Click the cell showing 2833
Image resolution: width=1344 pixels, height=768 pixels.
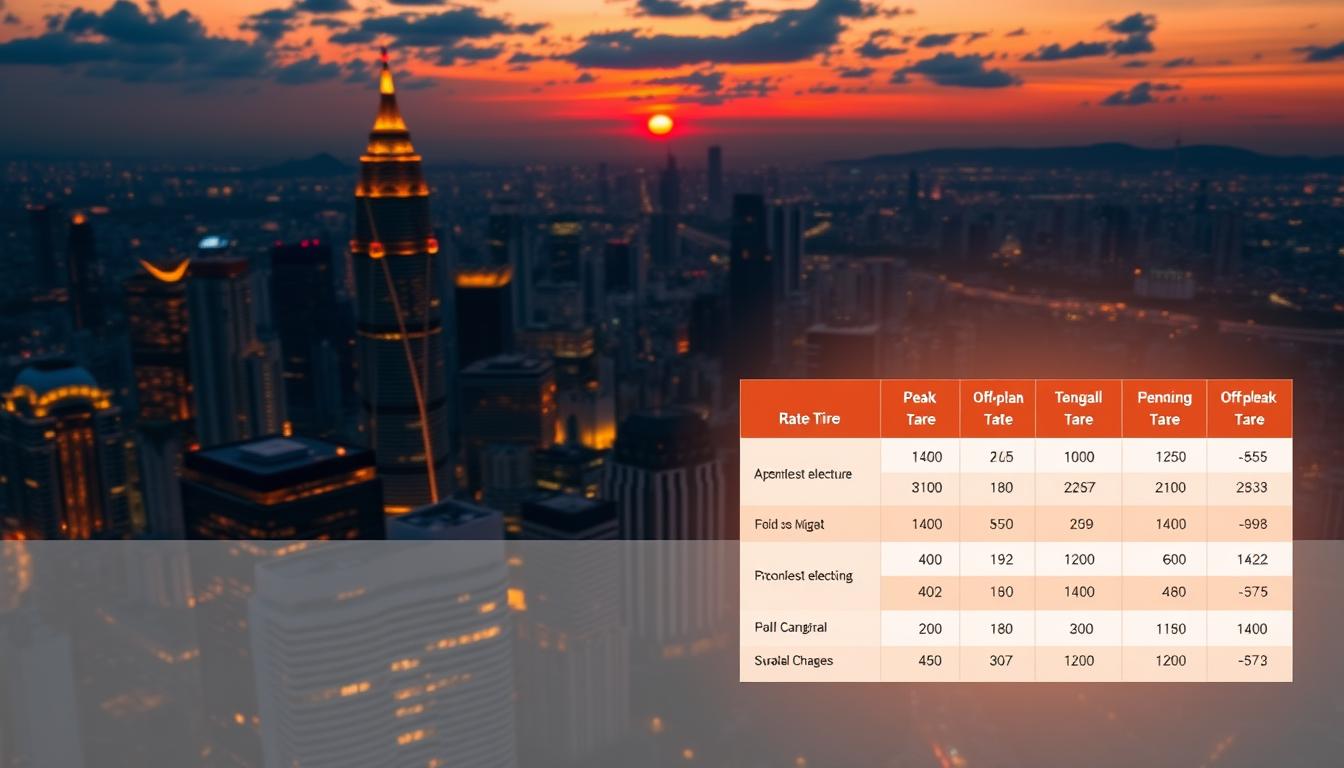[x=1251, y=488]
